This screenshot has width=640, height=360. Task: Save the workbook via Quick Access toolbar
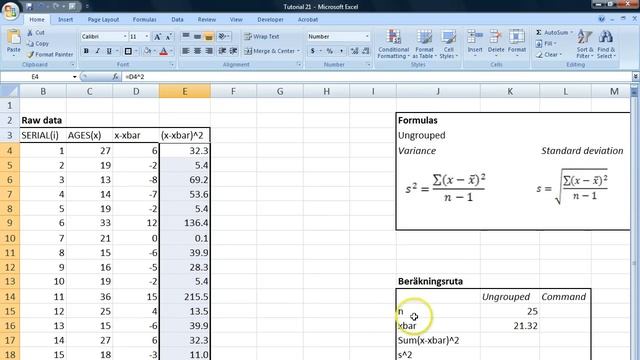pyautogui.click(x=29, y=6)
